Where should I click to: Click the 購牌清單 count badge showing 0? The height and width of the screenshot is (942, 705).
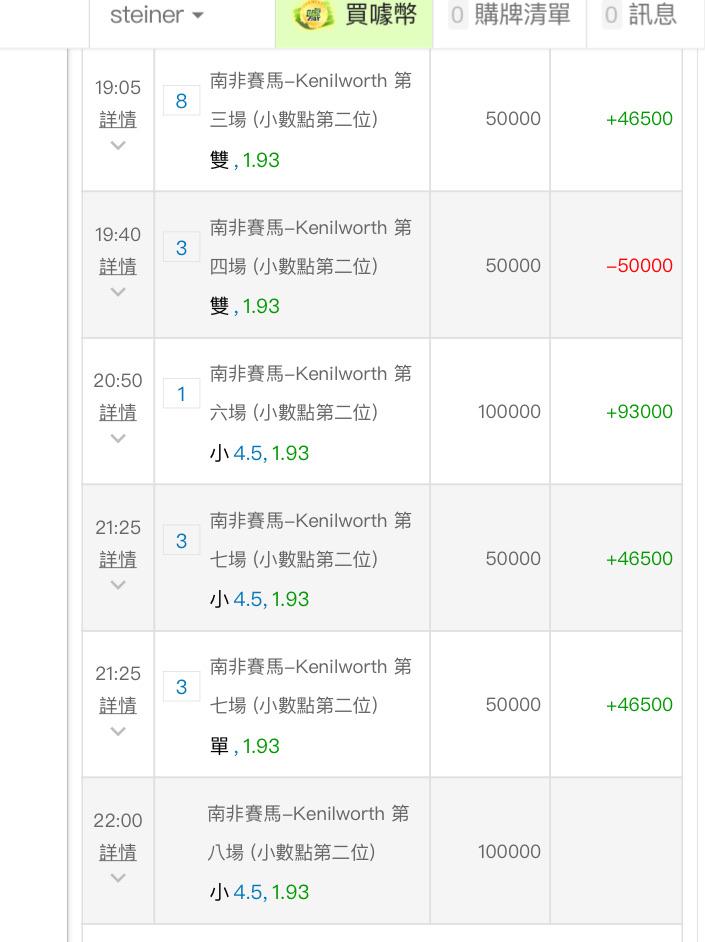pos(458,15)
